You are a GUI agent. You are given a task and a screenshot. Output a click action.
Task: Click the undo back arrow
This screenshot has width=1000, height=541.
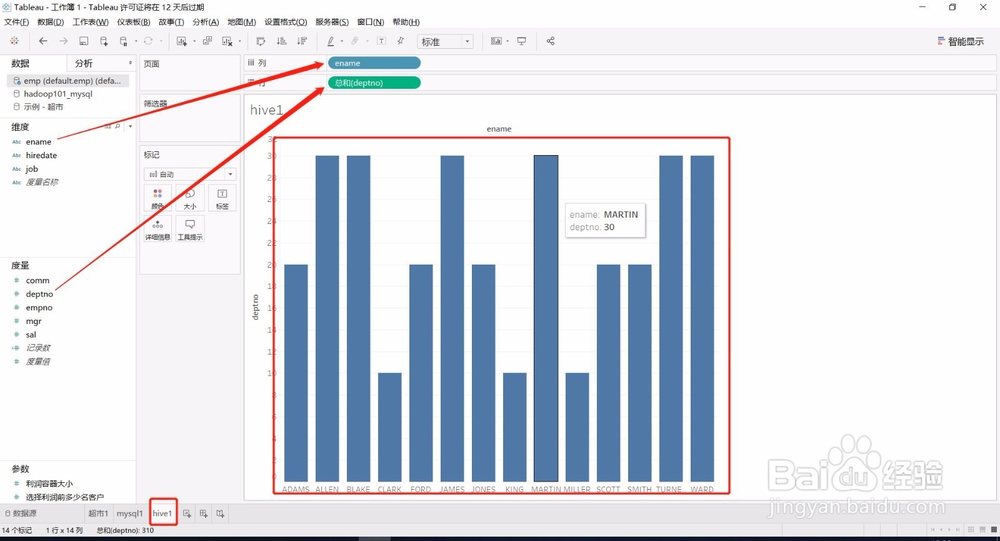tap(43, 41)
